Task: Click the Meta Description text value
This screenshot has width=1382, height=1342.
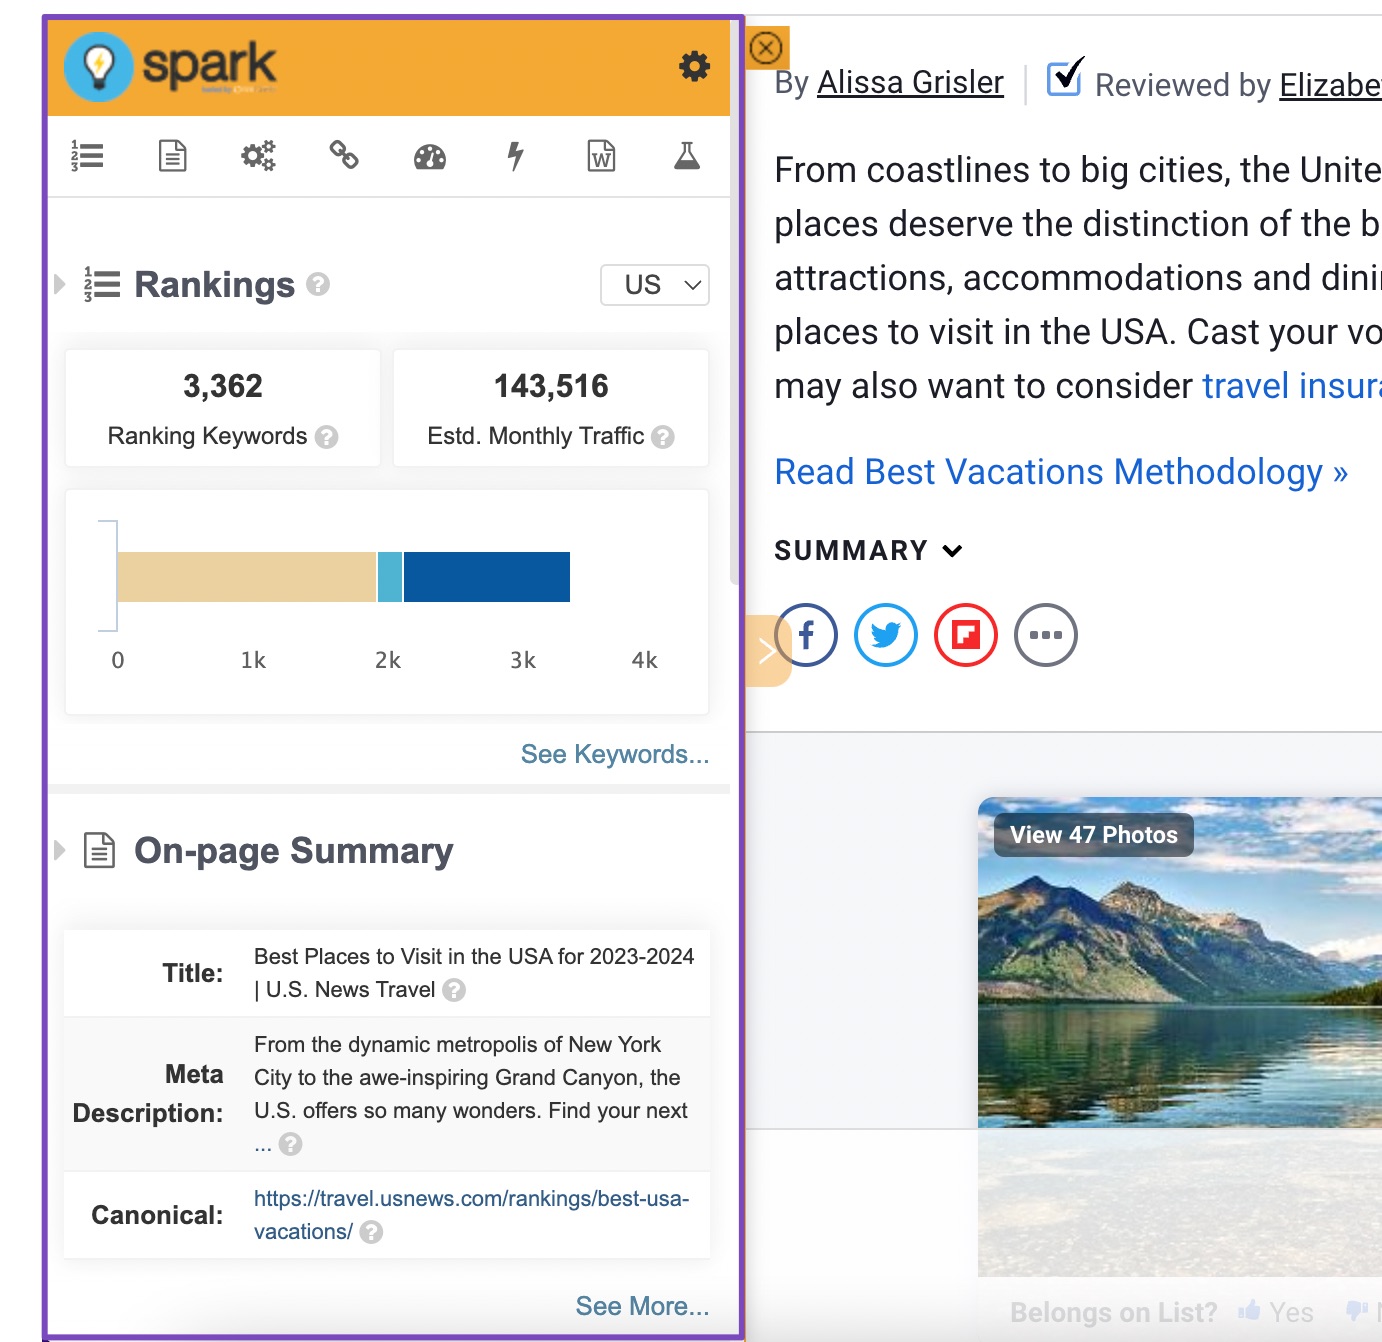Action: point(471,1094)
